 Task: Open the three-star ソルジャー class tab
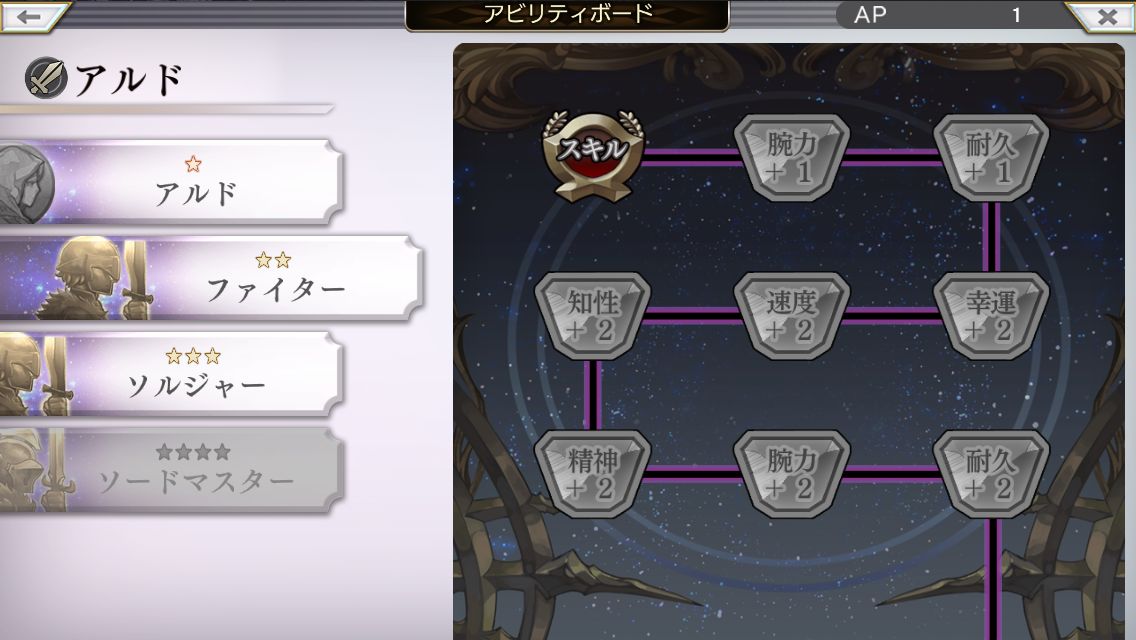tap(171, 374)
